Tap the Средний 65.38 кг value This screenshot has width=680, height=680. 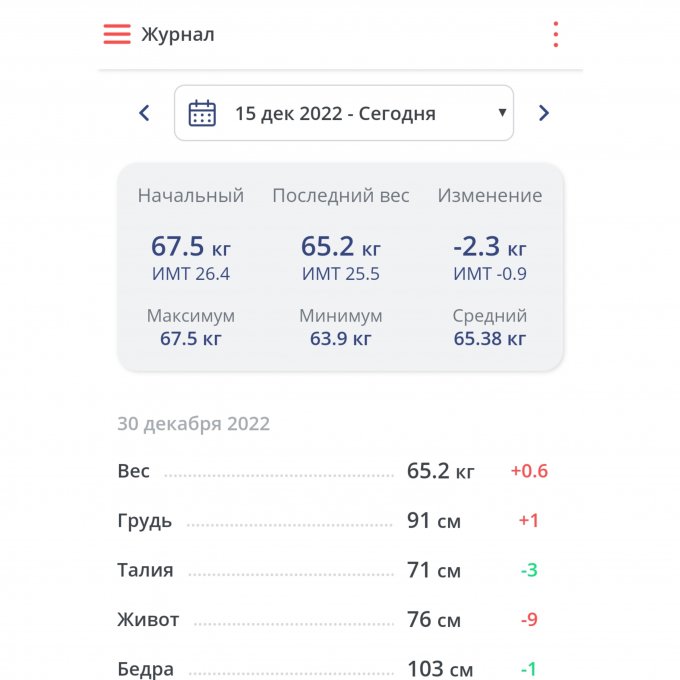pyautogui.click(x=489, y=338)
